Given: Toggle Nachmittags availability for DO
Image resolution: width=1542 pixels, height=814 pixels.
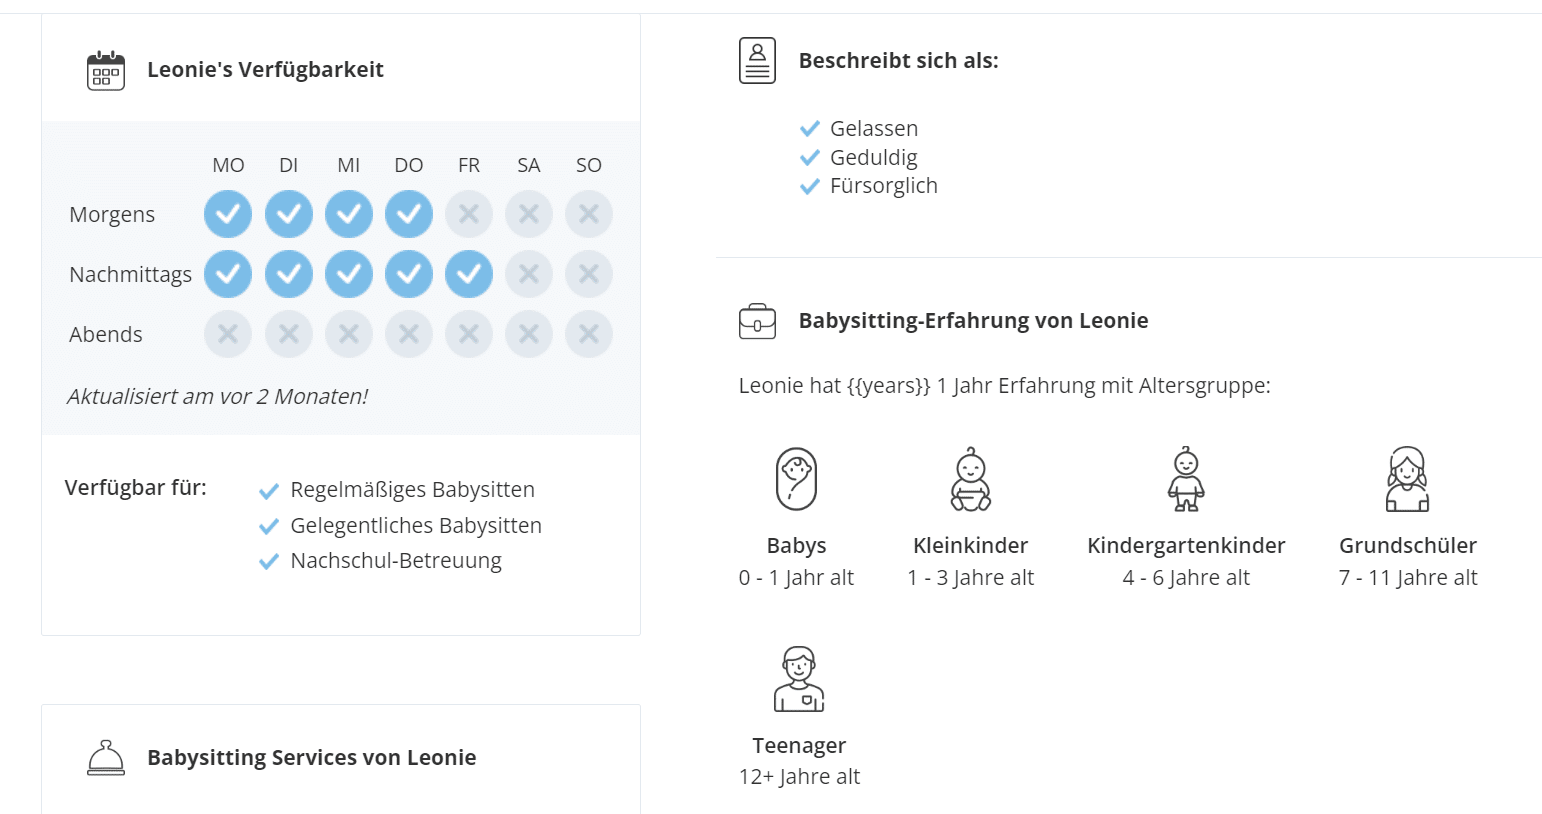Looking at the screenshot, I should coord(409,274).
